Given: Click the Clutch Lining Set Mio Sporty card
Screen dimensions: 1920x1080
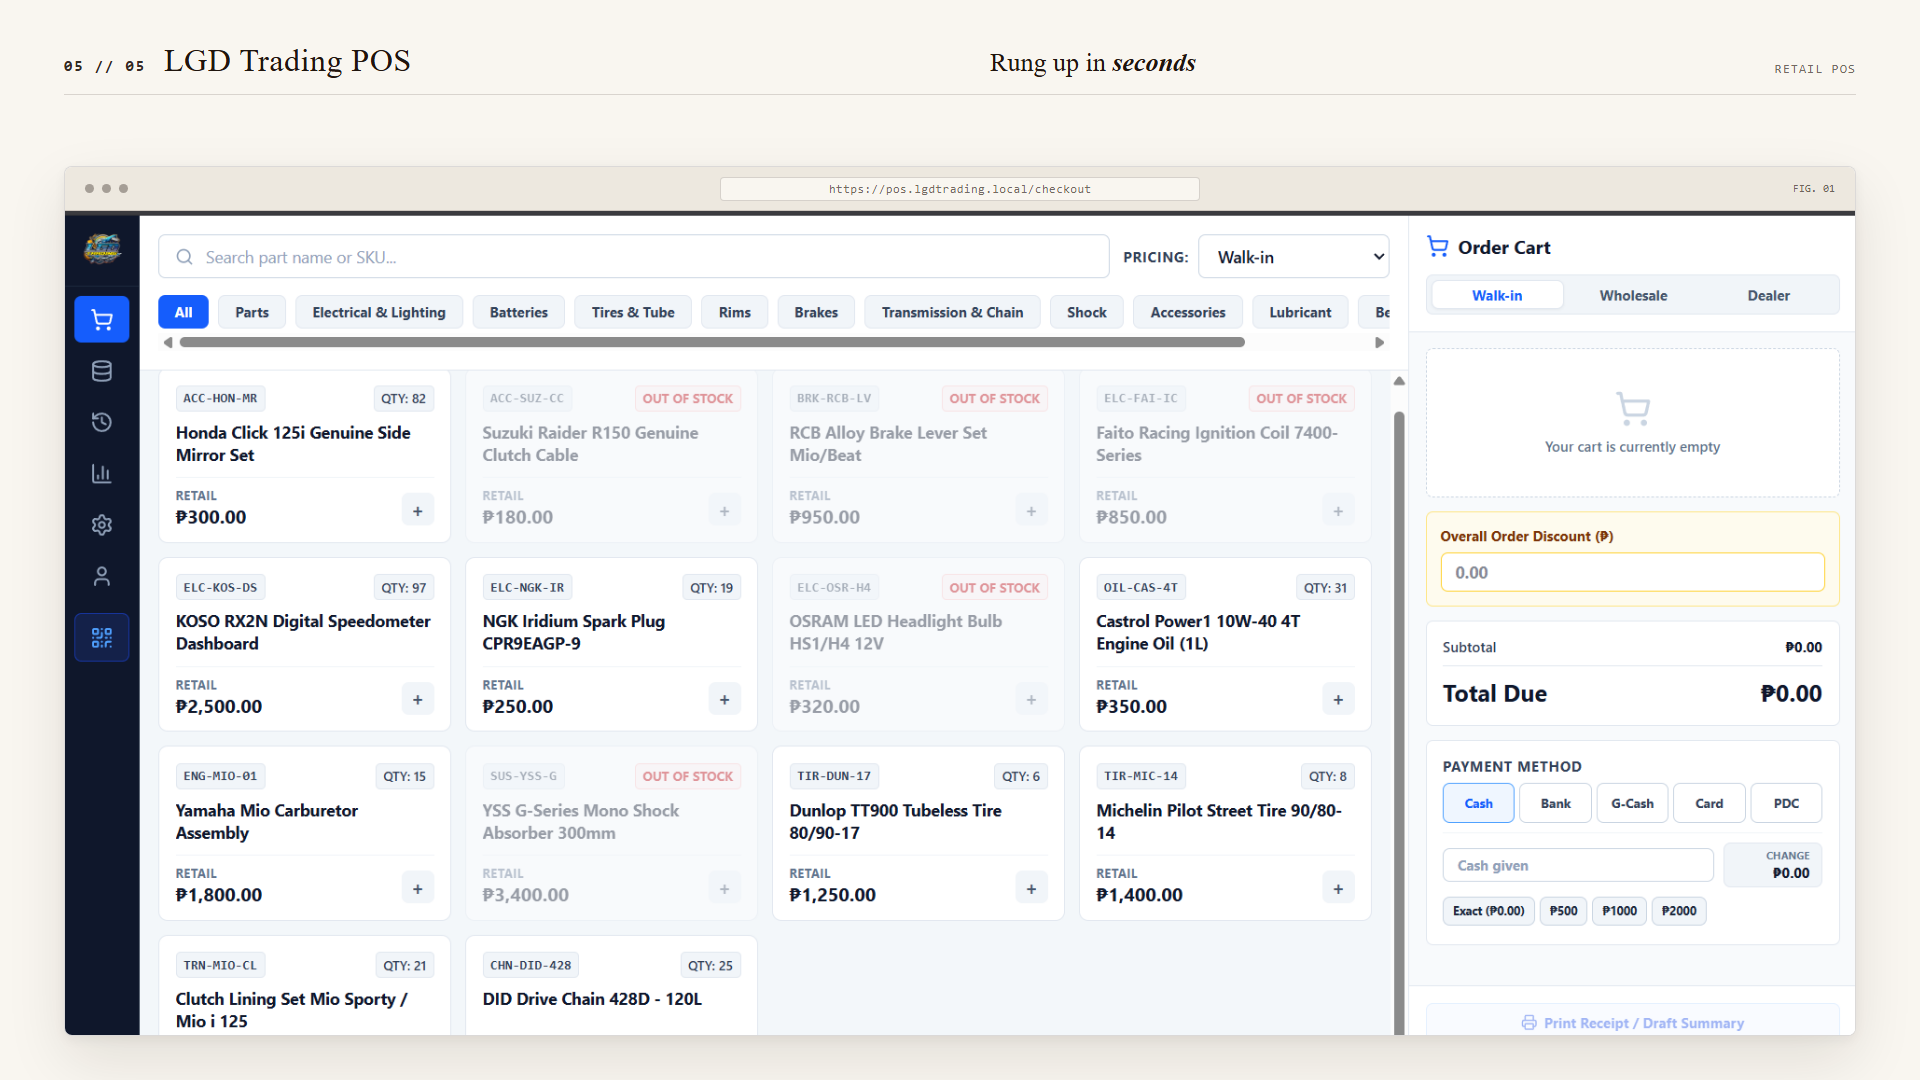Looking at the screenshot, I should coord(304,986).
